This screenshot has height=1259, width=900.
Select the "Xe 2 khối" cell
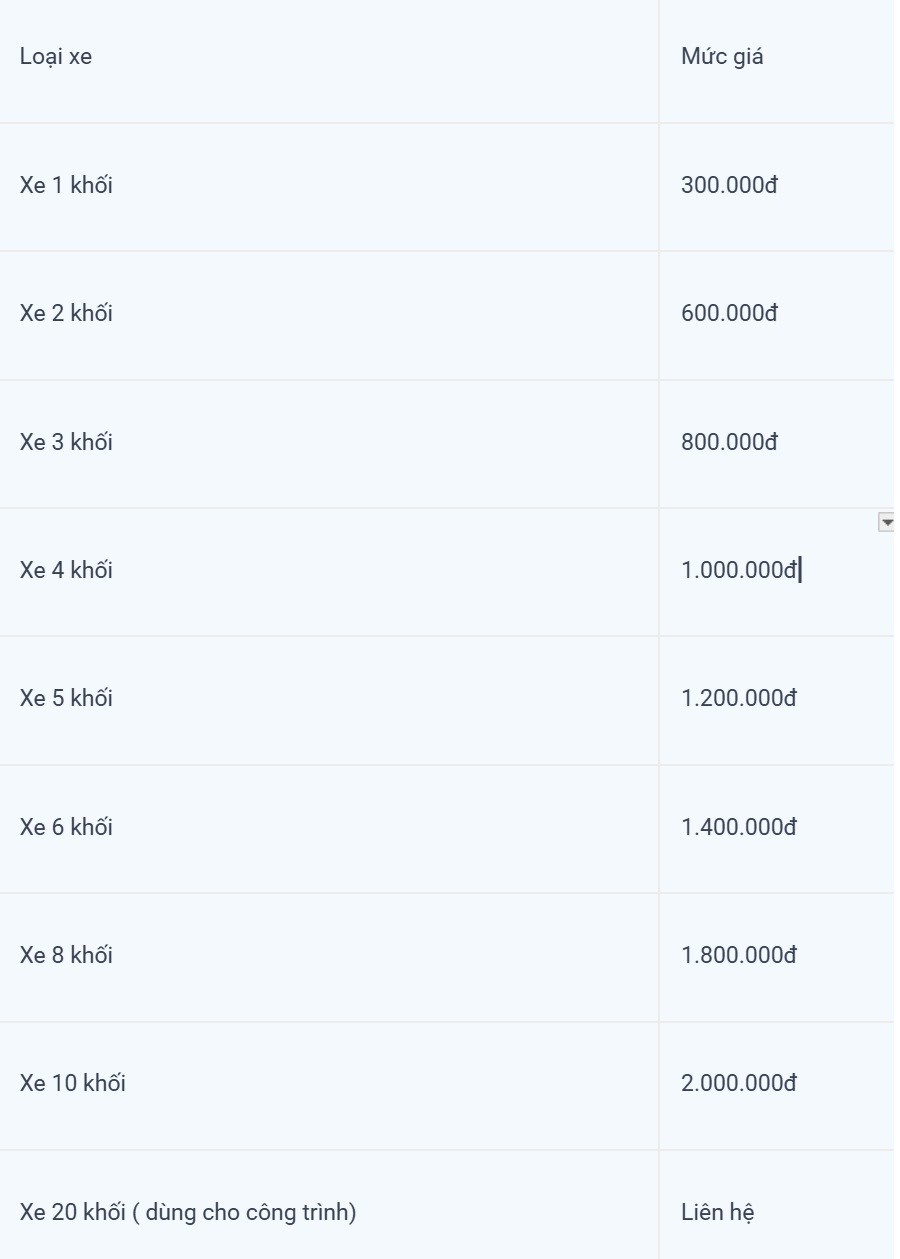pyautogui.click(x=66, y=314)
